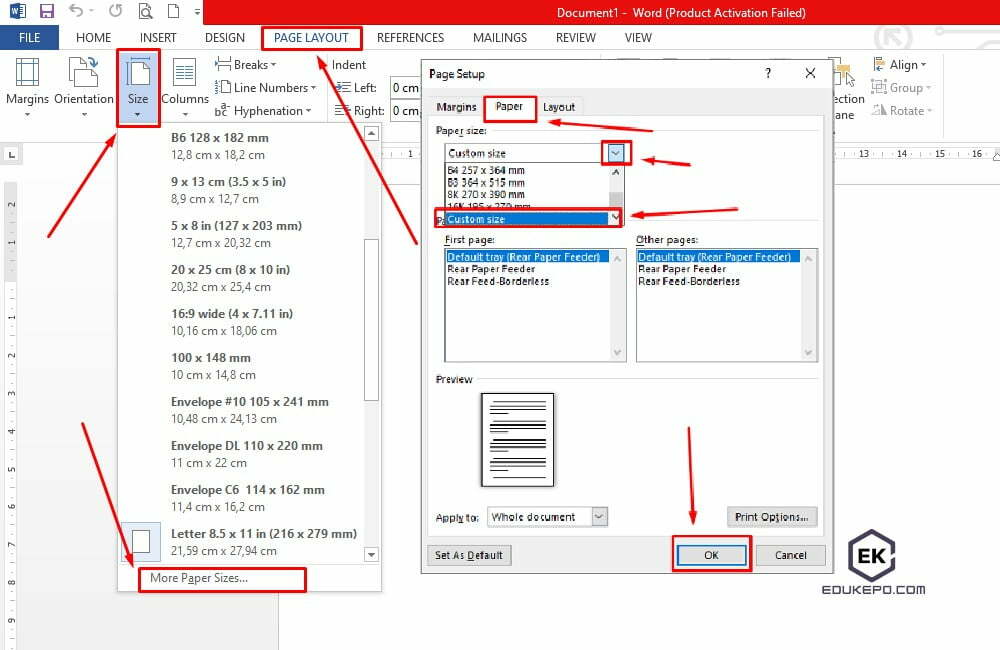
Task: Click the Right indent input field
Action: [406, 110]
